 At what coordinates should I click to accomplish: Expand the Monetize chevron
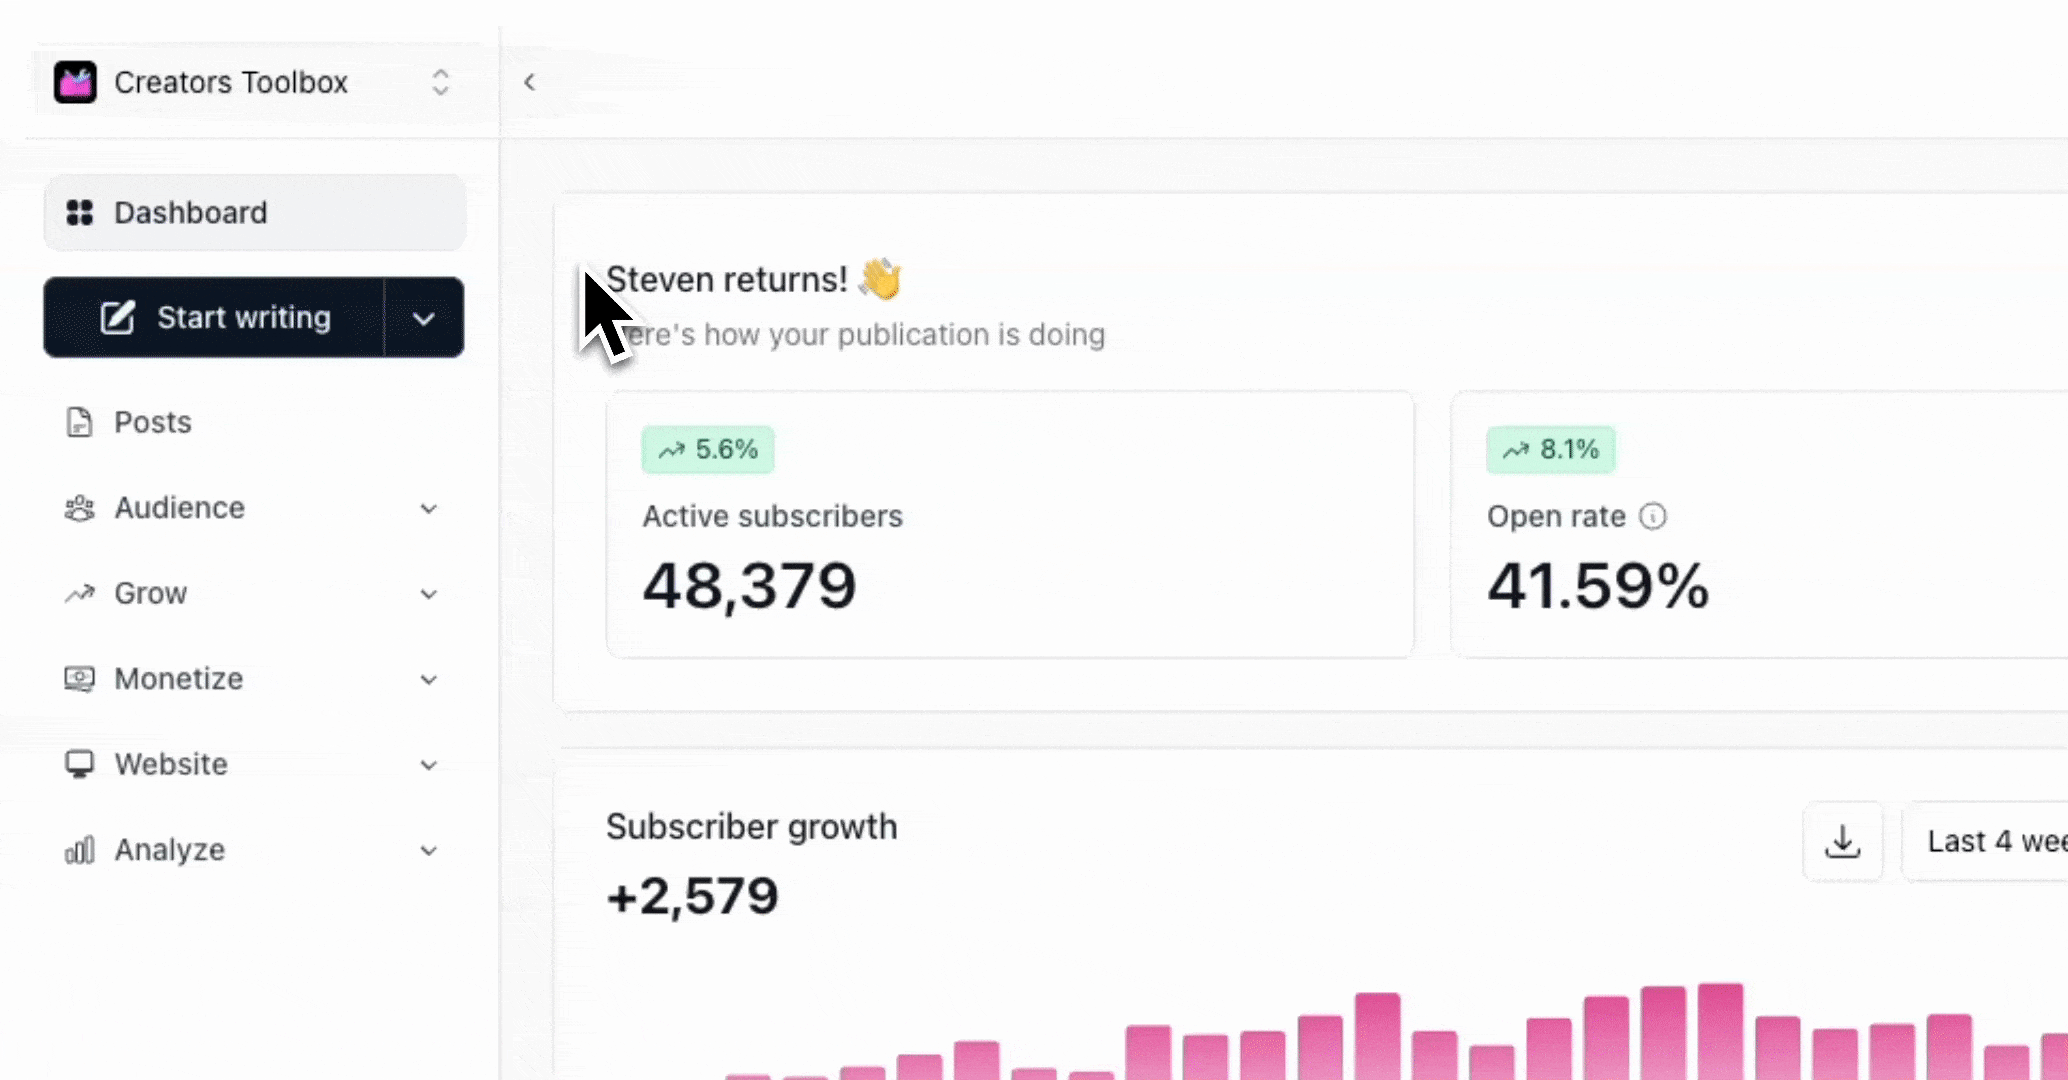(429, 680)
